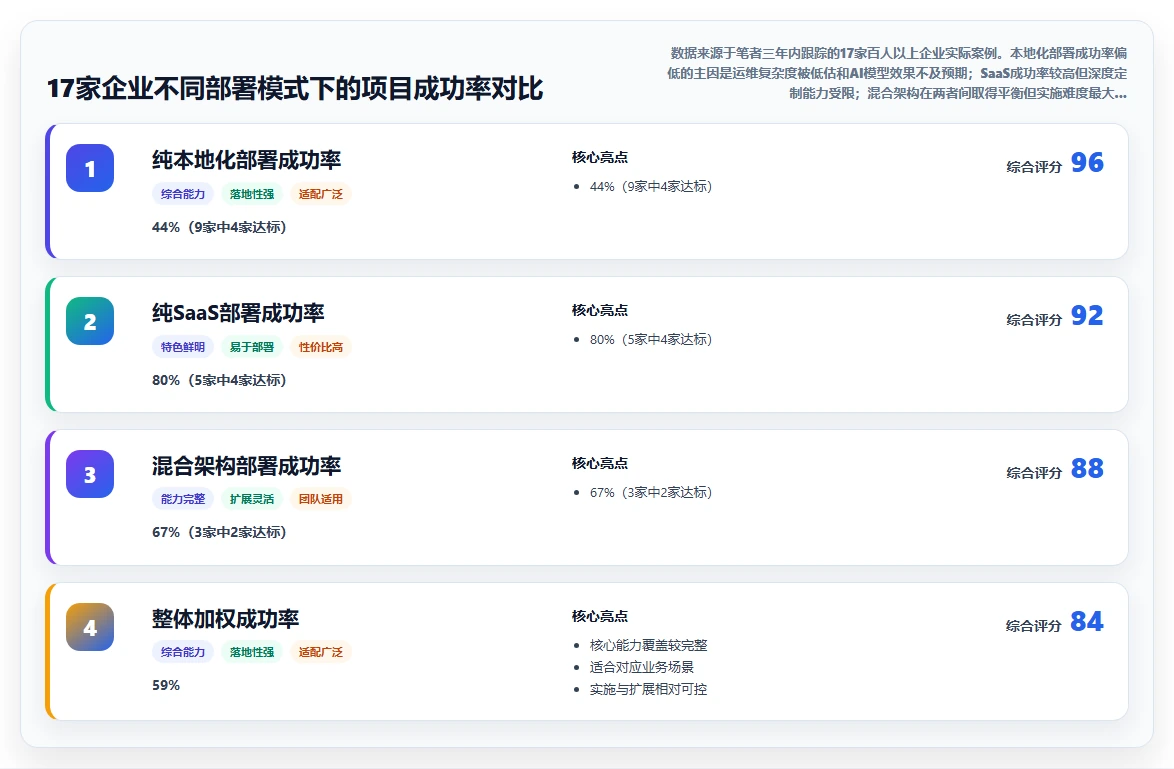Click the number 1 rank badge

coord(90,168)
